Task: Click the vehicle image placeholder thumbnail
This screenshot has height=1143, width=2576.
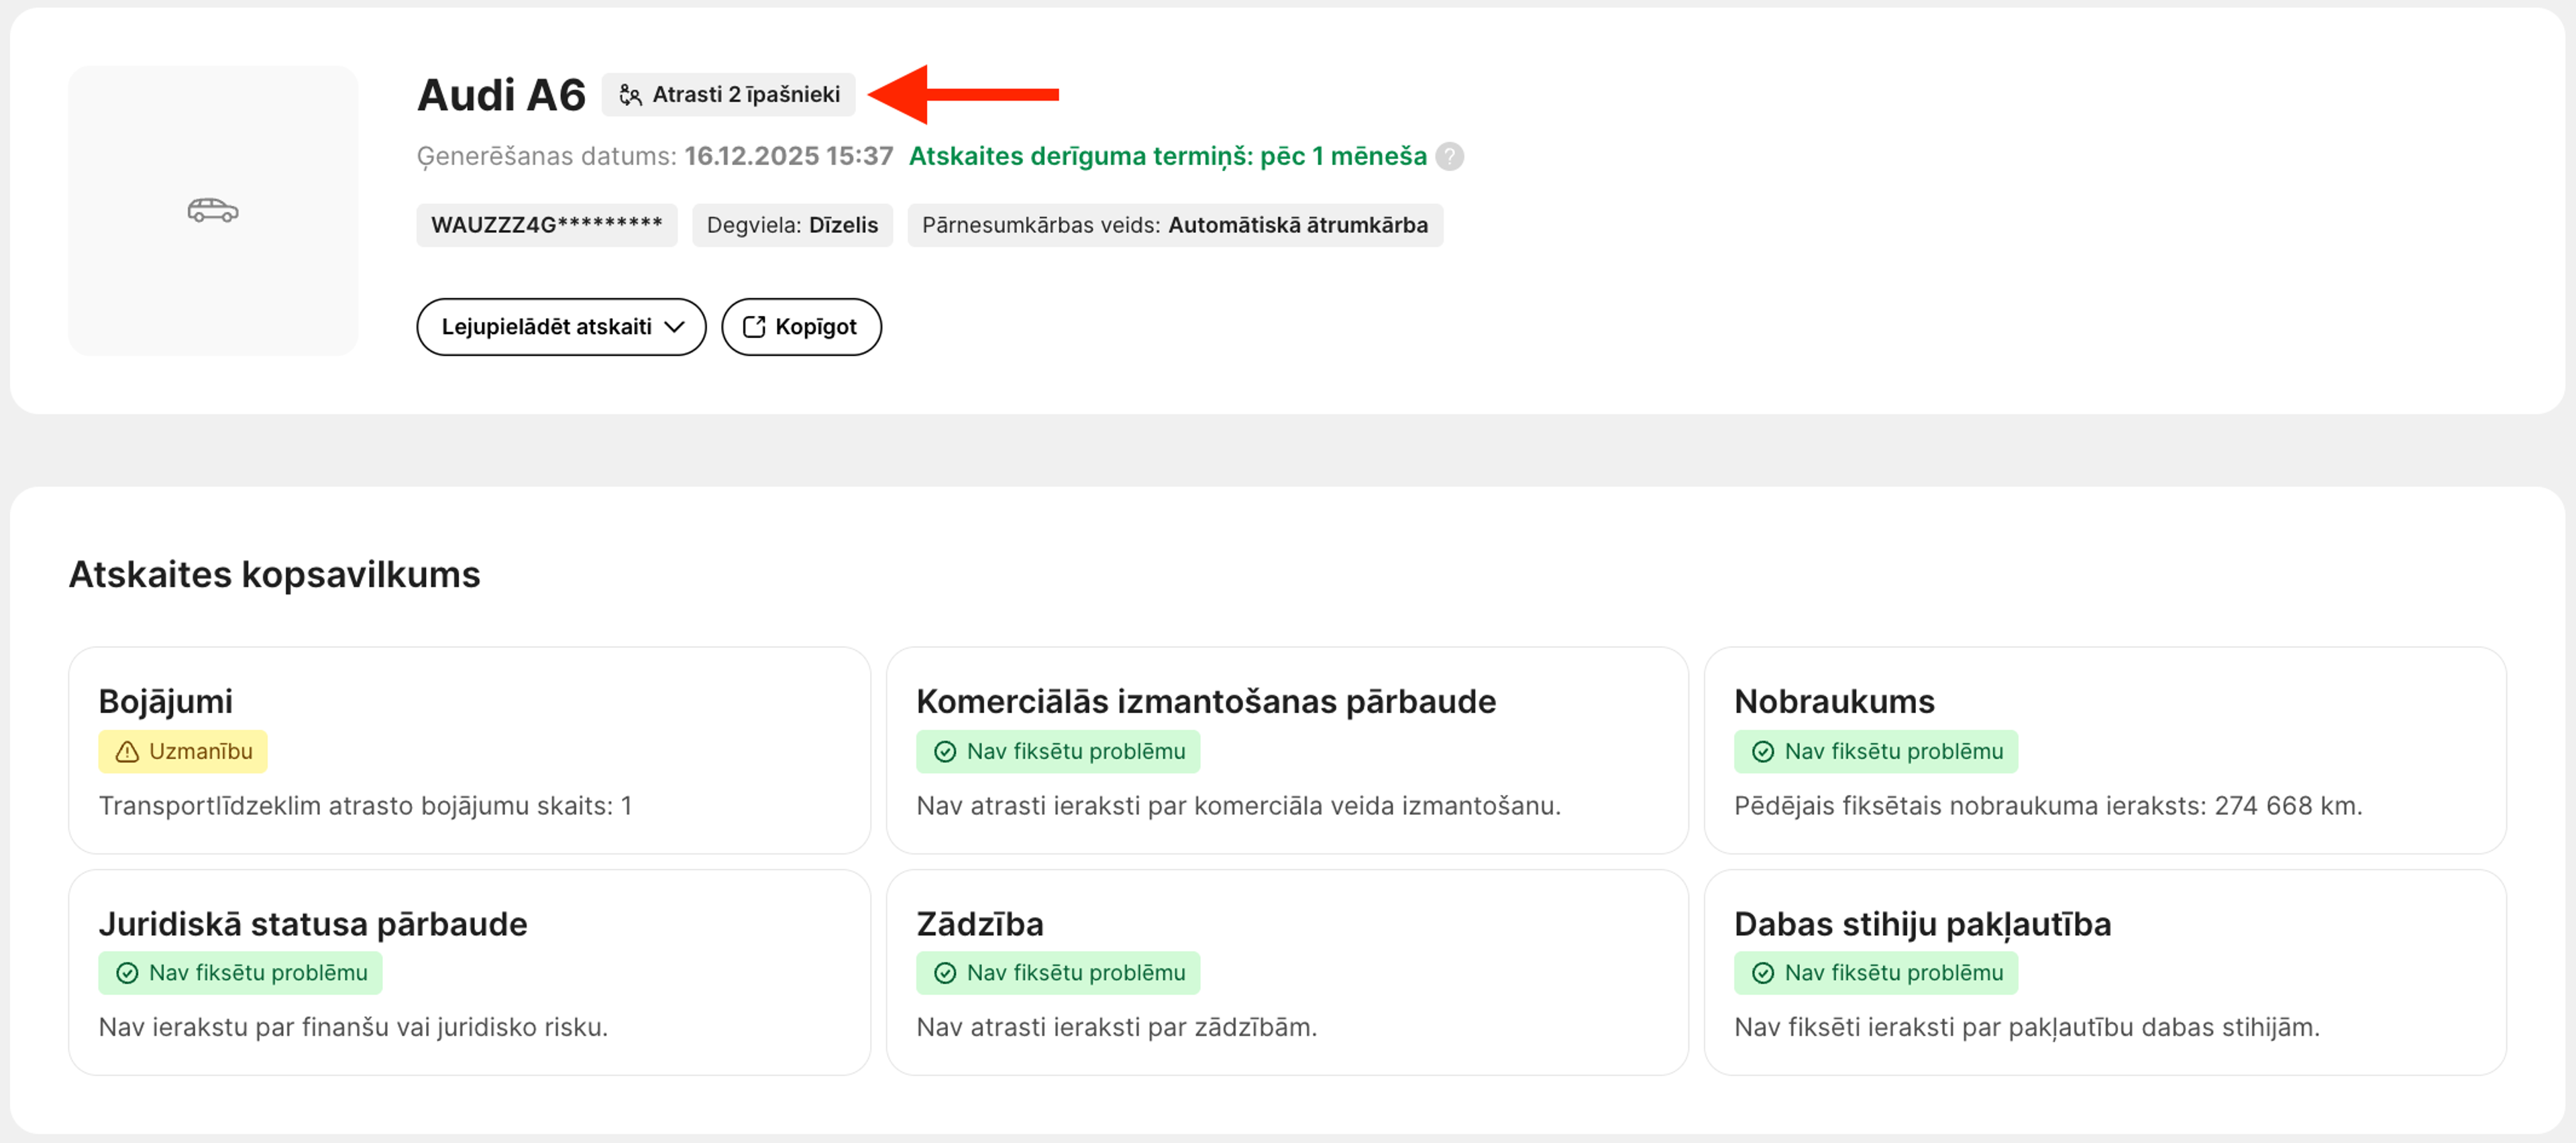Action: [x=213, y=210]
